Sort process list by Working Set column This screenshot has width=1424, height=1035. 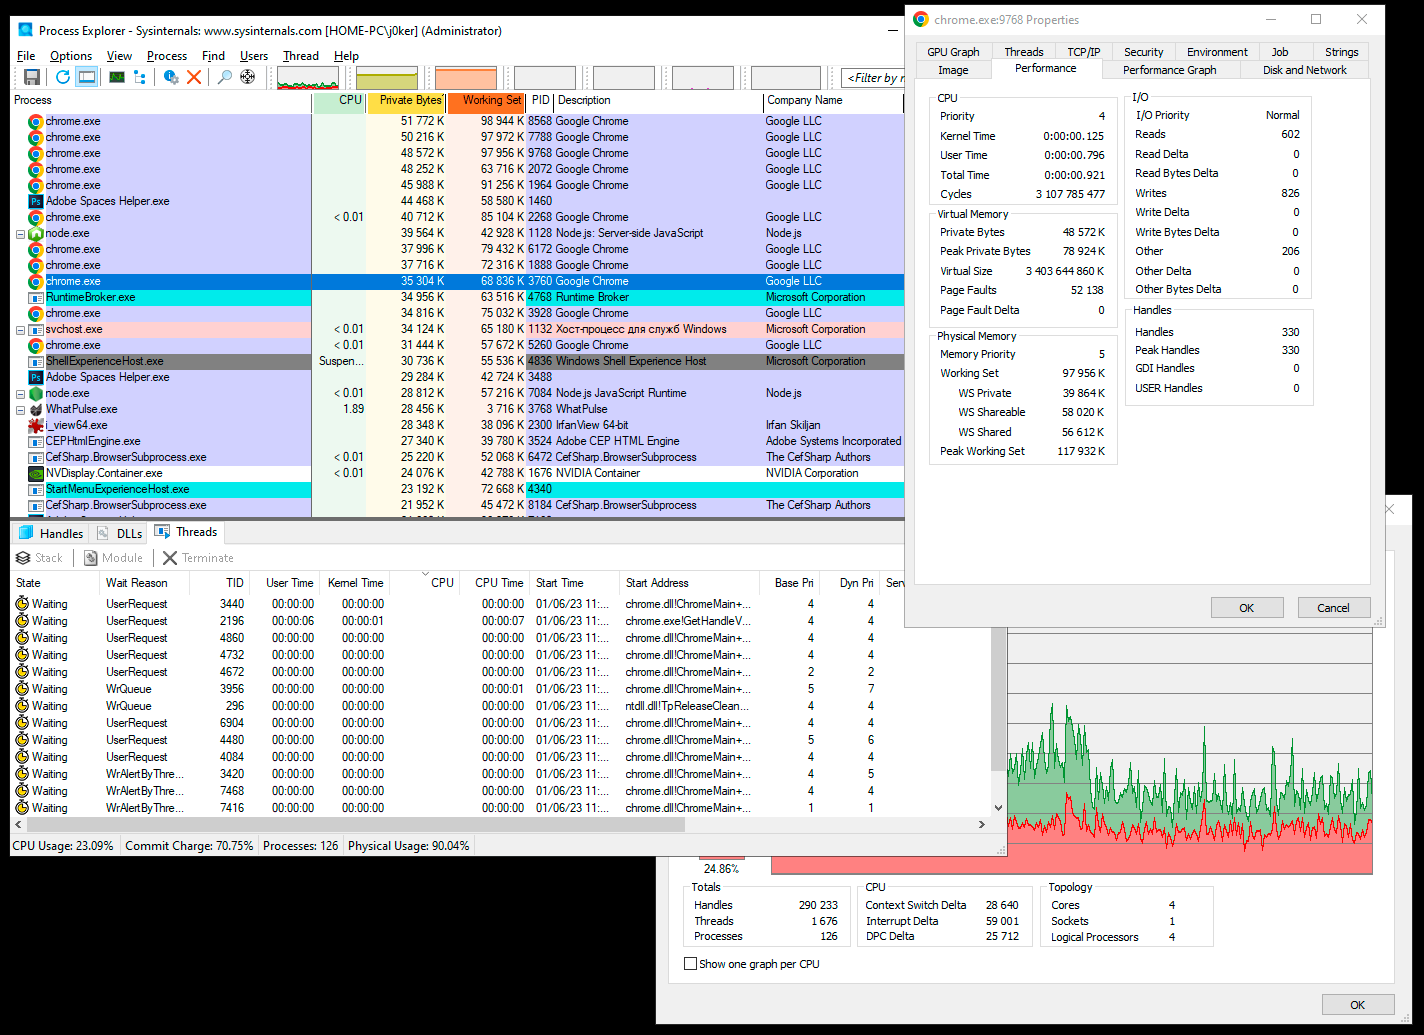(x=487, y=100)
